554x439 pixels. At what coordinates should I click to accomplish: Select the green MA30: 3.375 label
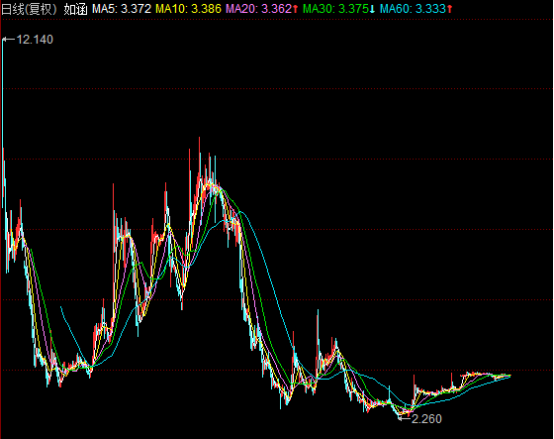(336, 9)
